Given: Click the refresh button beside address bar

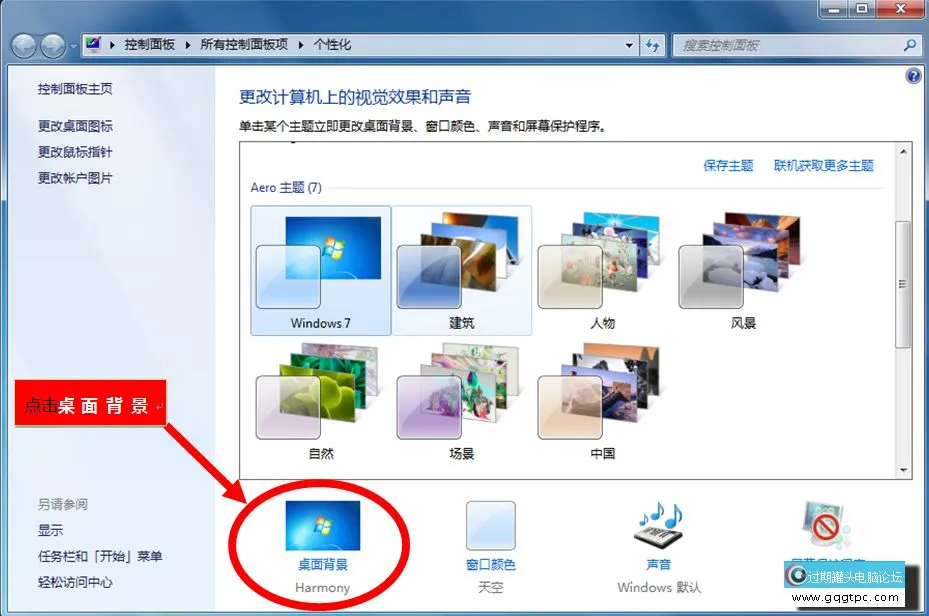Looking at the screenshot, I should point(653,45).
